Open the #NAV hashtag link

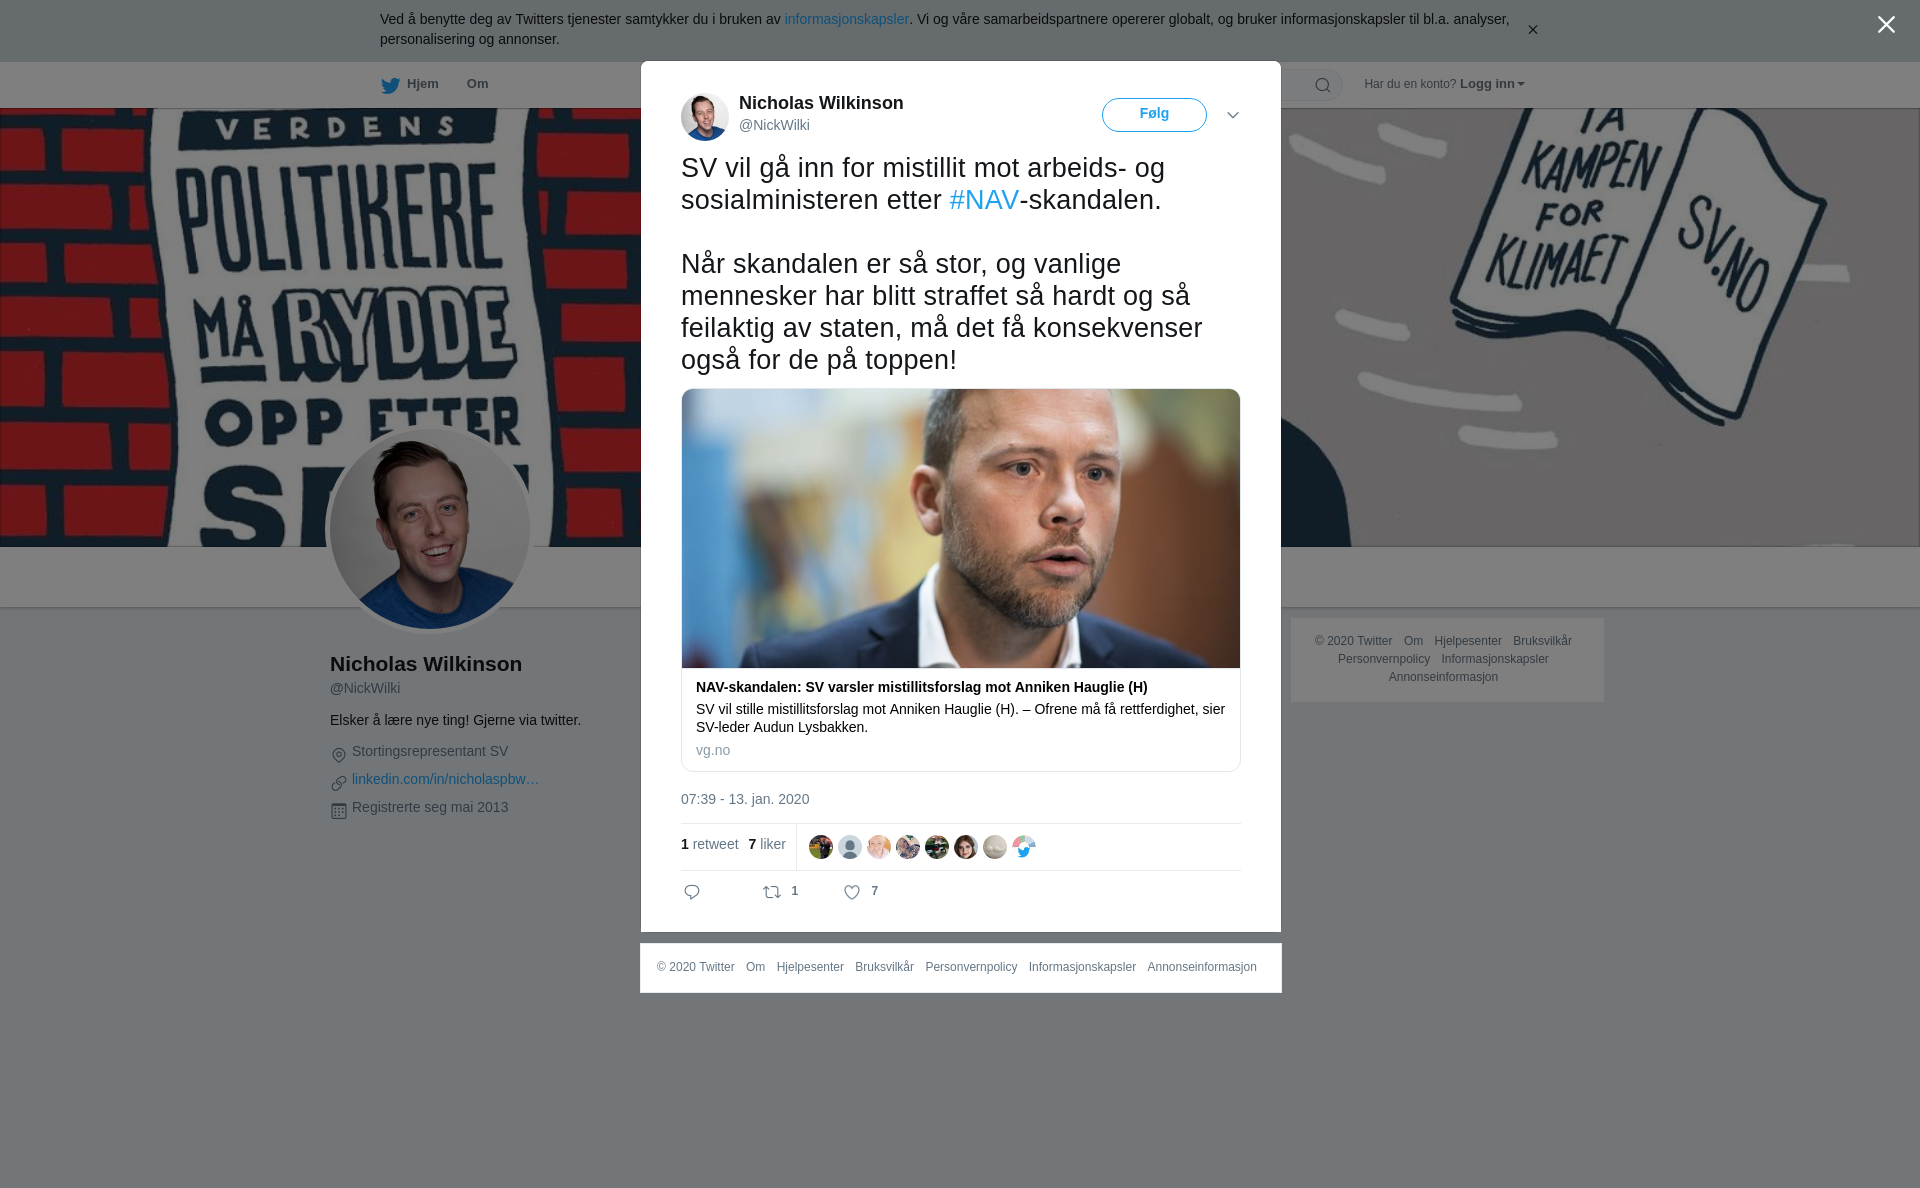click(983, 200)
